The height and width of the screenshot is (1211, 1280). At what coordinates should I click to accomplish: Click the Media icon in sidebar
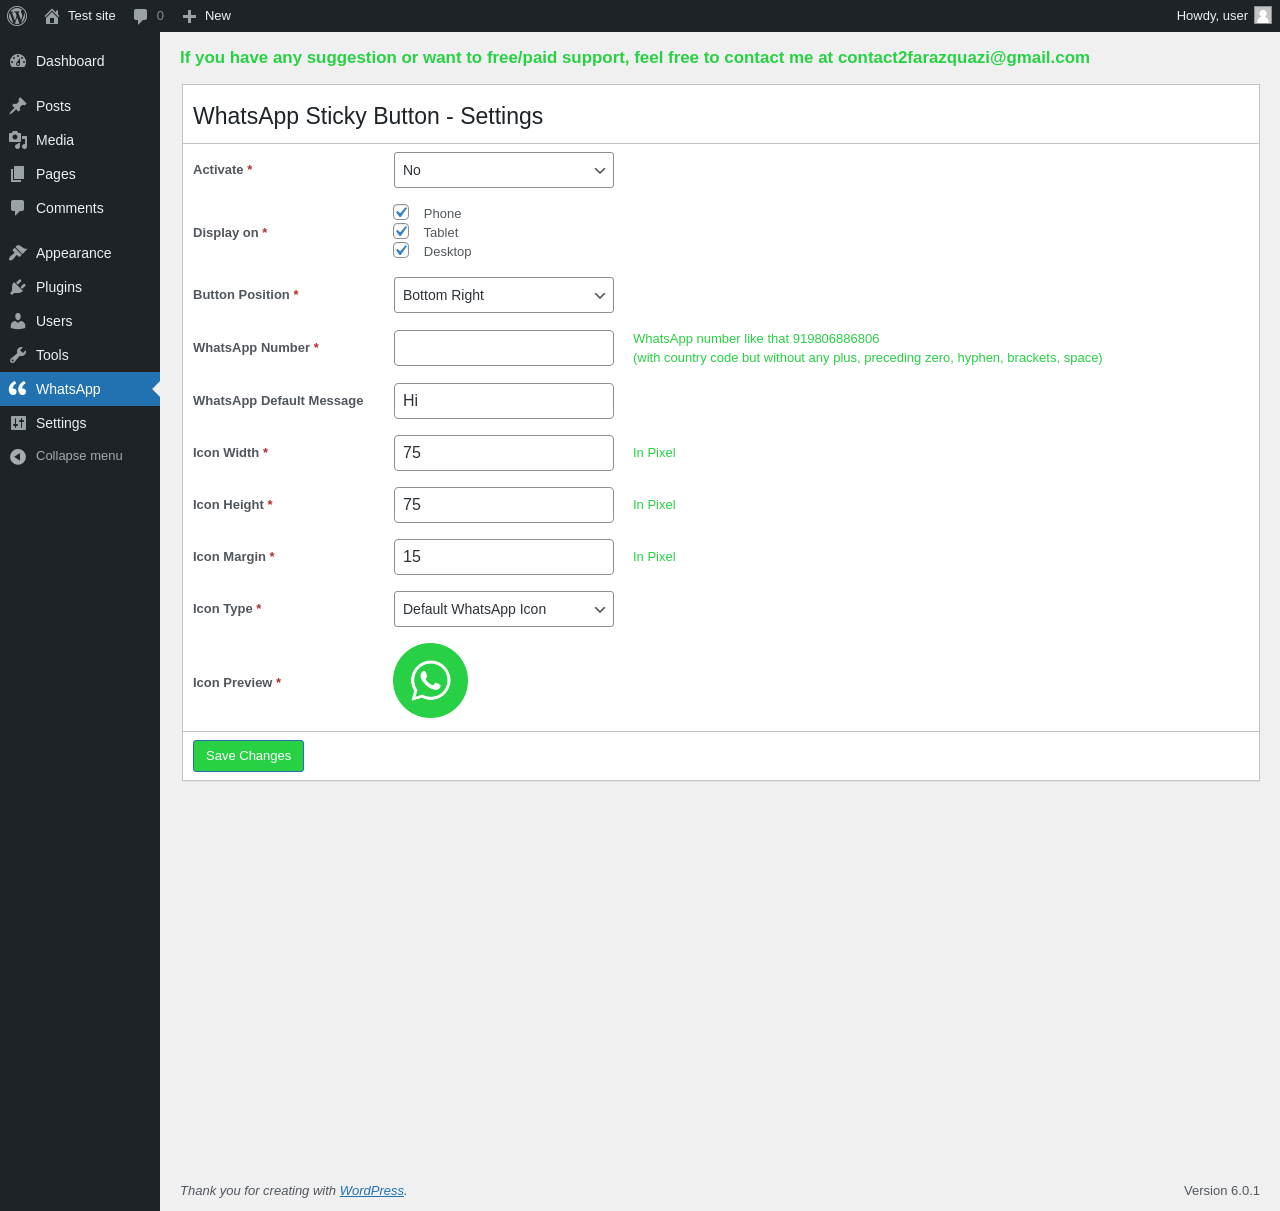click(x=18, y=140)
